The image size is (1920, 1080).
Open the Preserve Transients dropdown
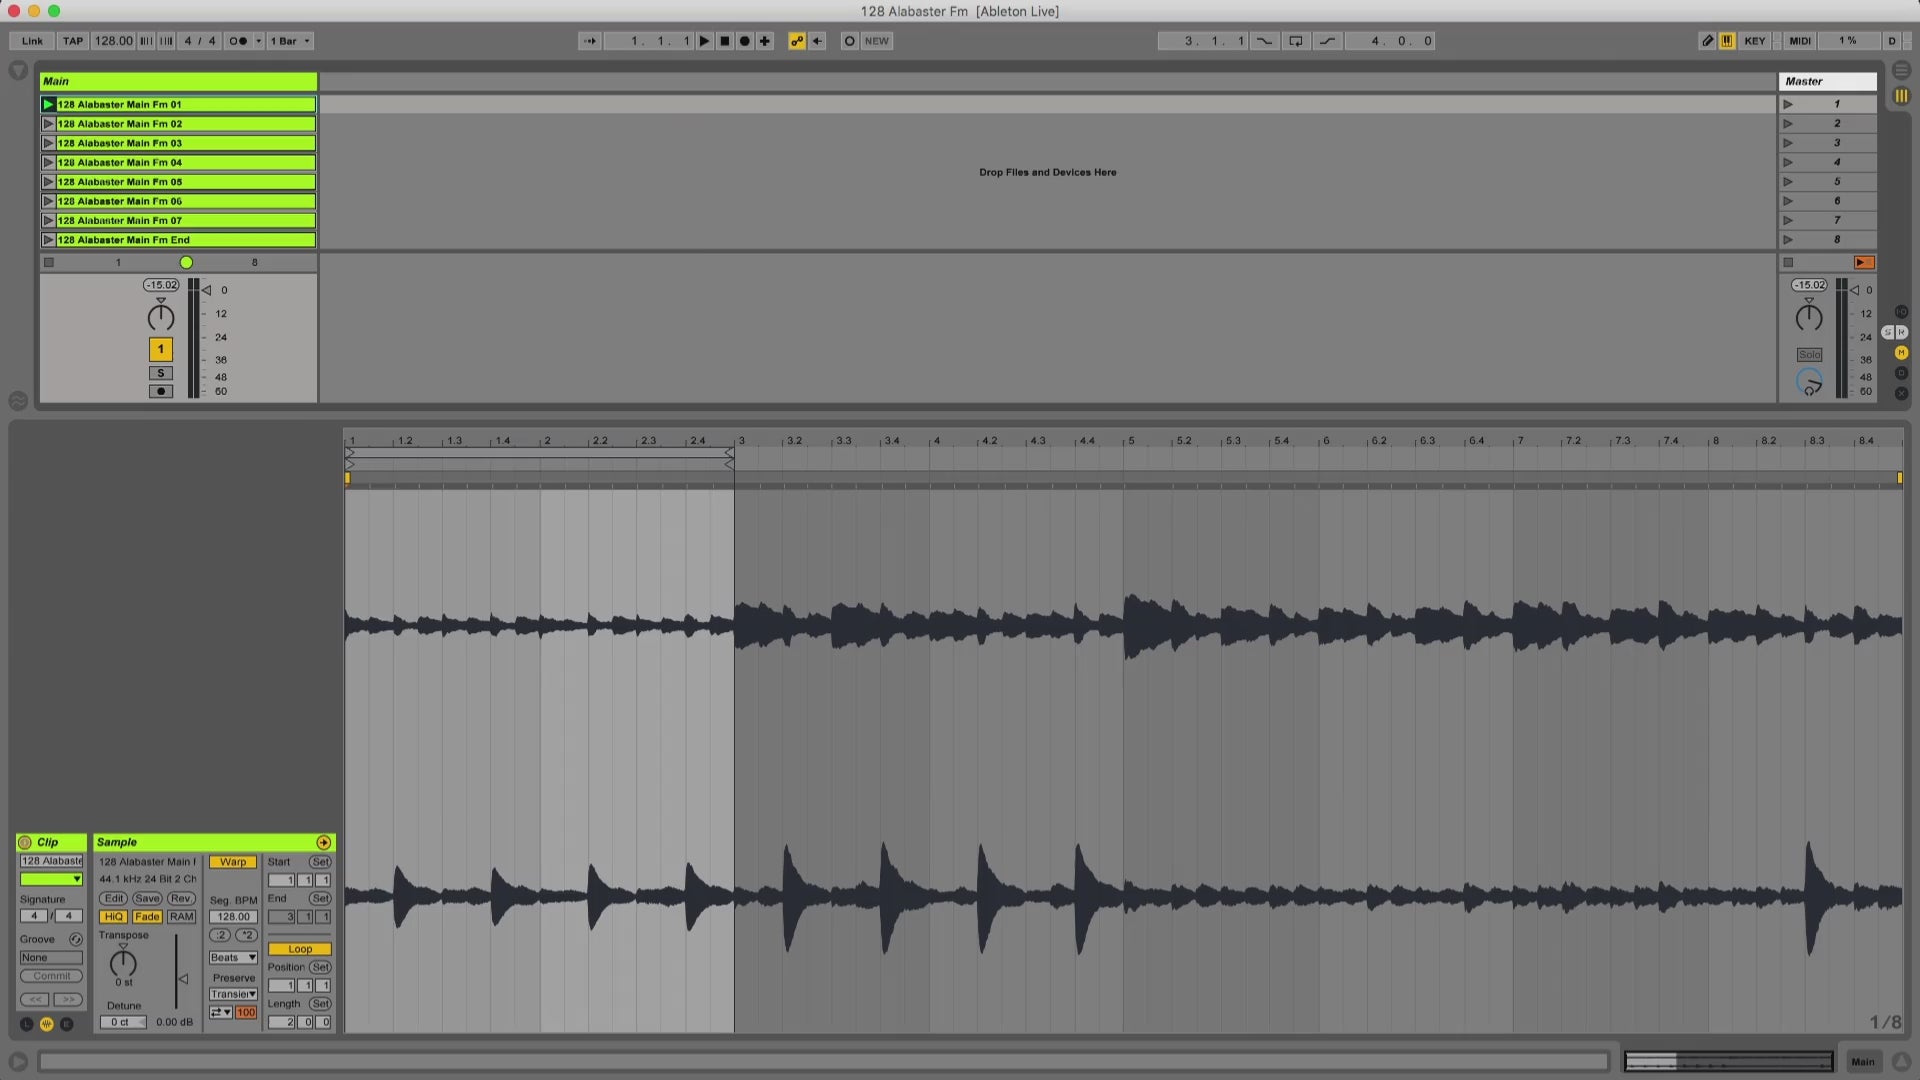(233, 994)
